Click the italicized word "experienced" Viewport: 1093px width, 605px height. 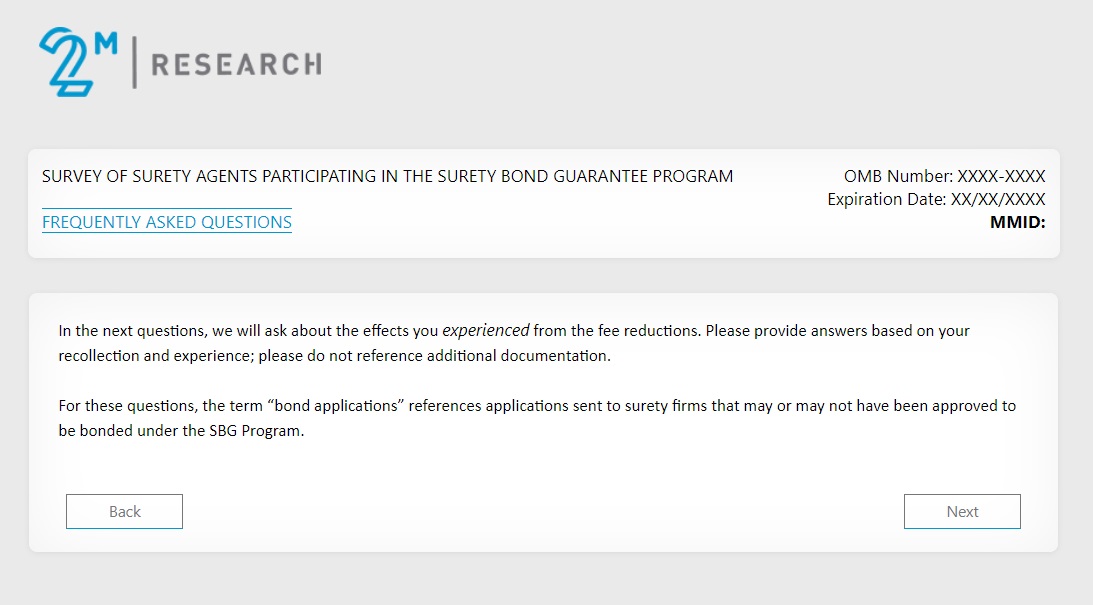pyautogui.click(x=486, y=331)
